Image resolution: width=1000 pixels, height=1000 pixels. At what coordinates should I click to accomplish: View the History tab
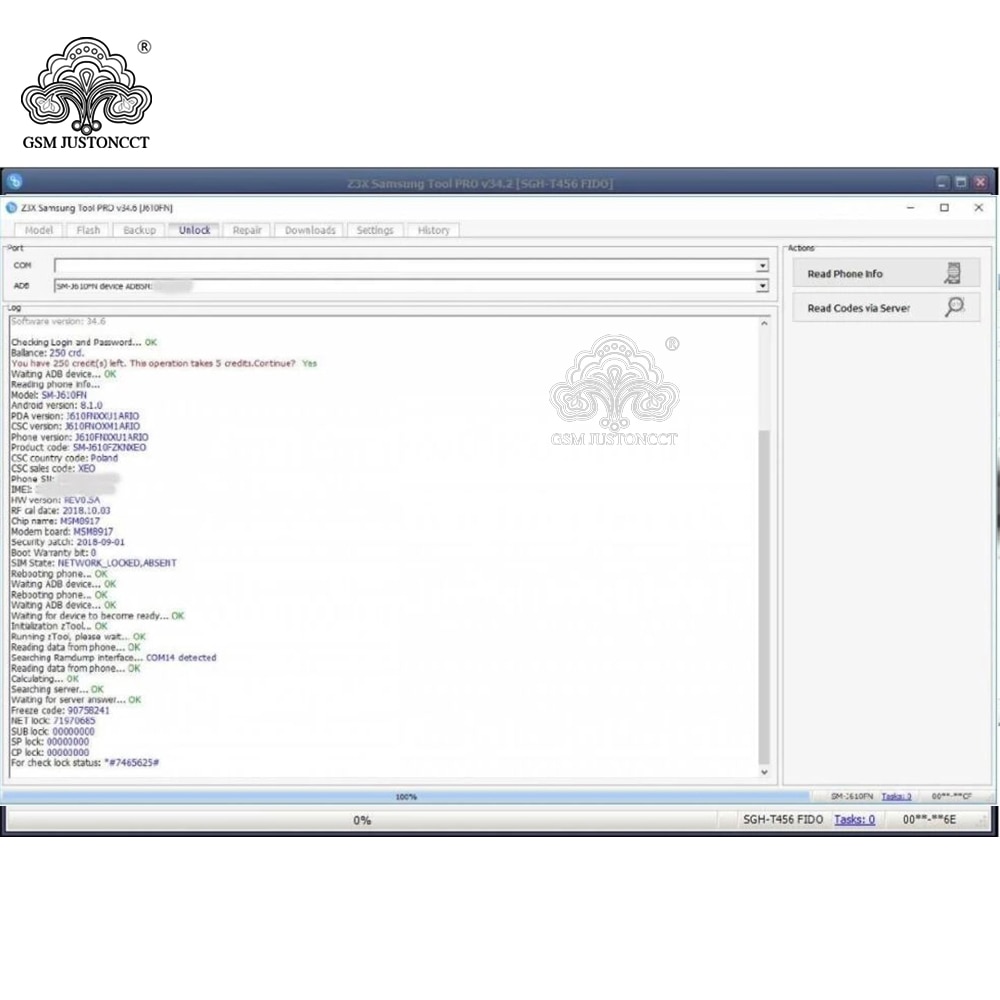click(434, 230)
